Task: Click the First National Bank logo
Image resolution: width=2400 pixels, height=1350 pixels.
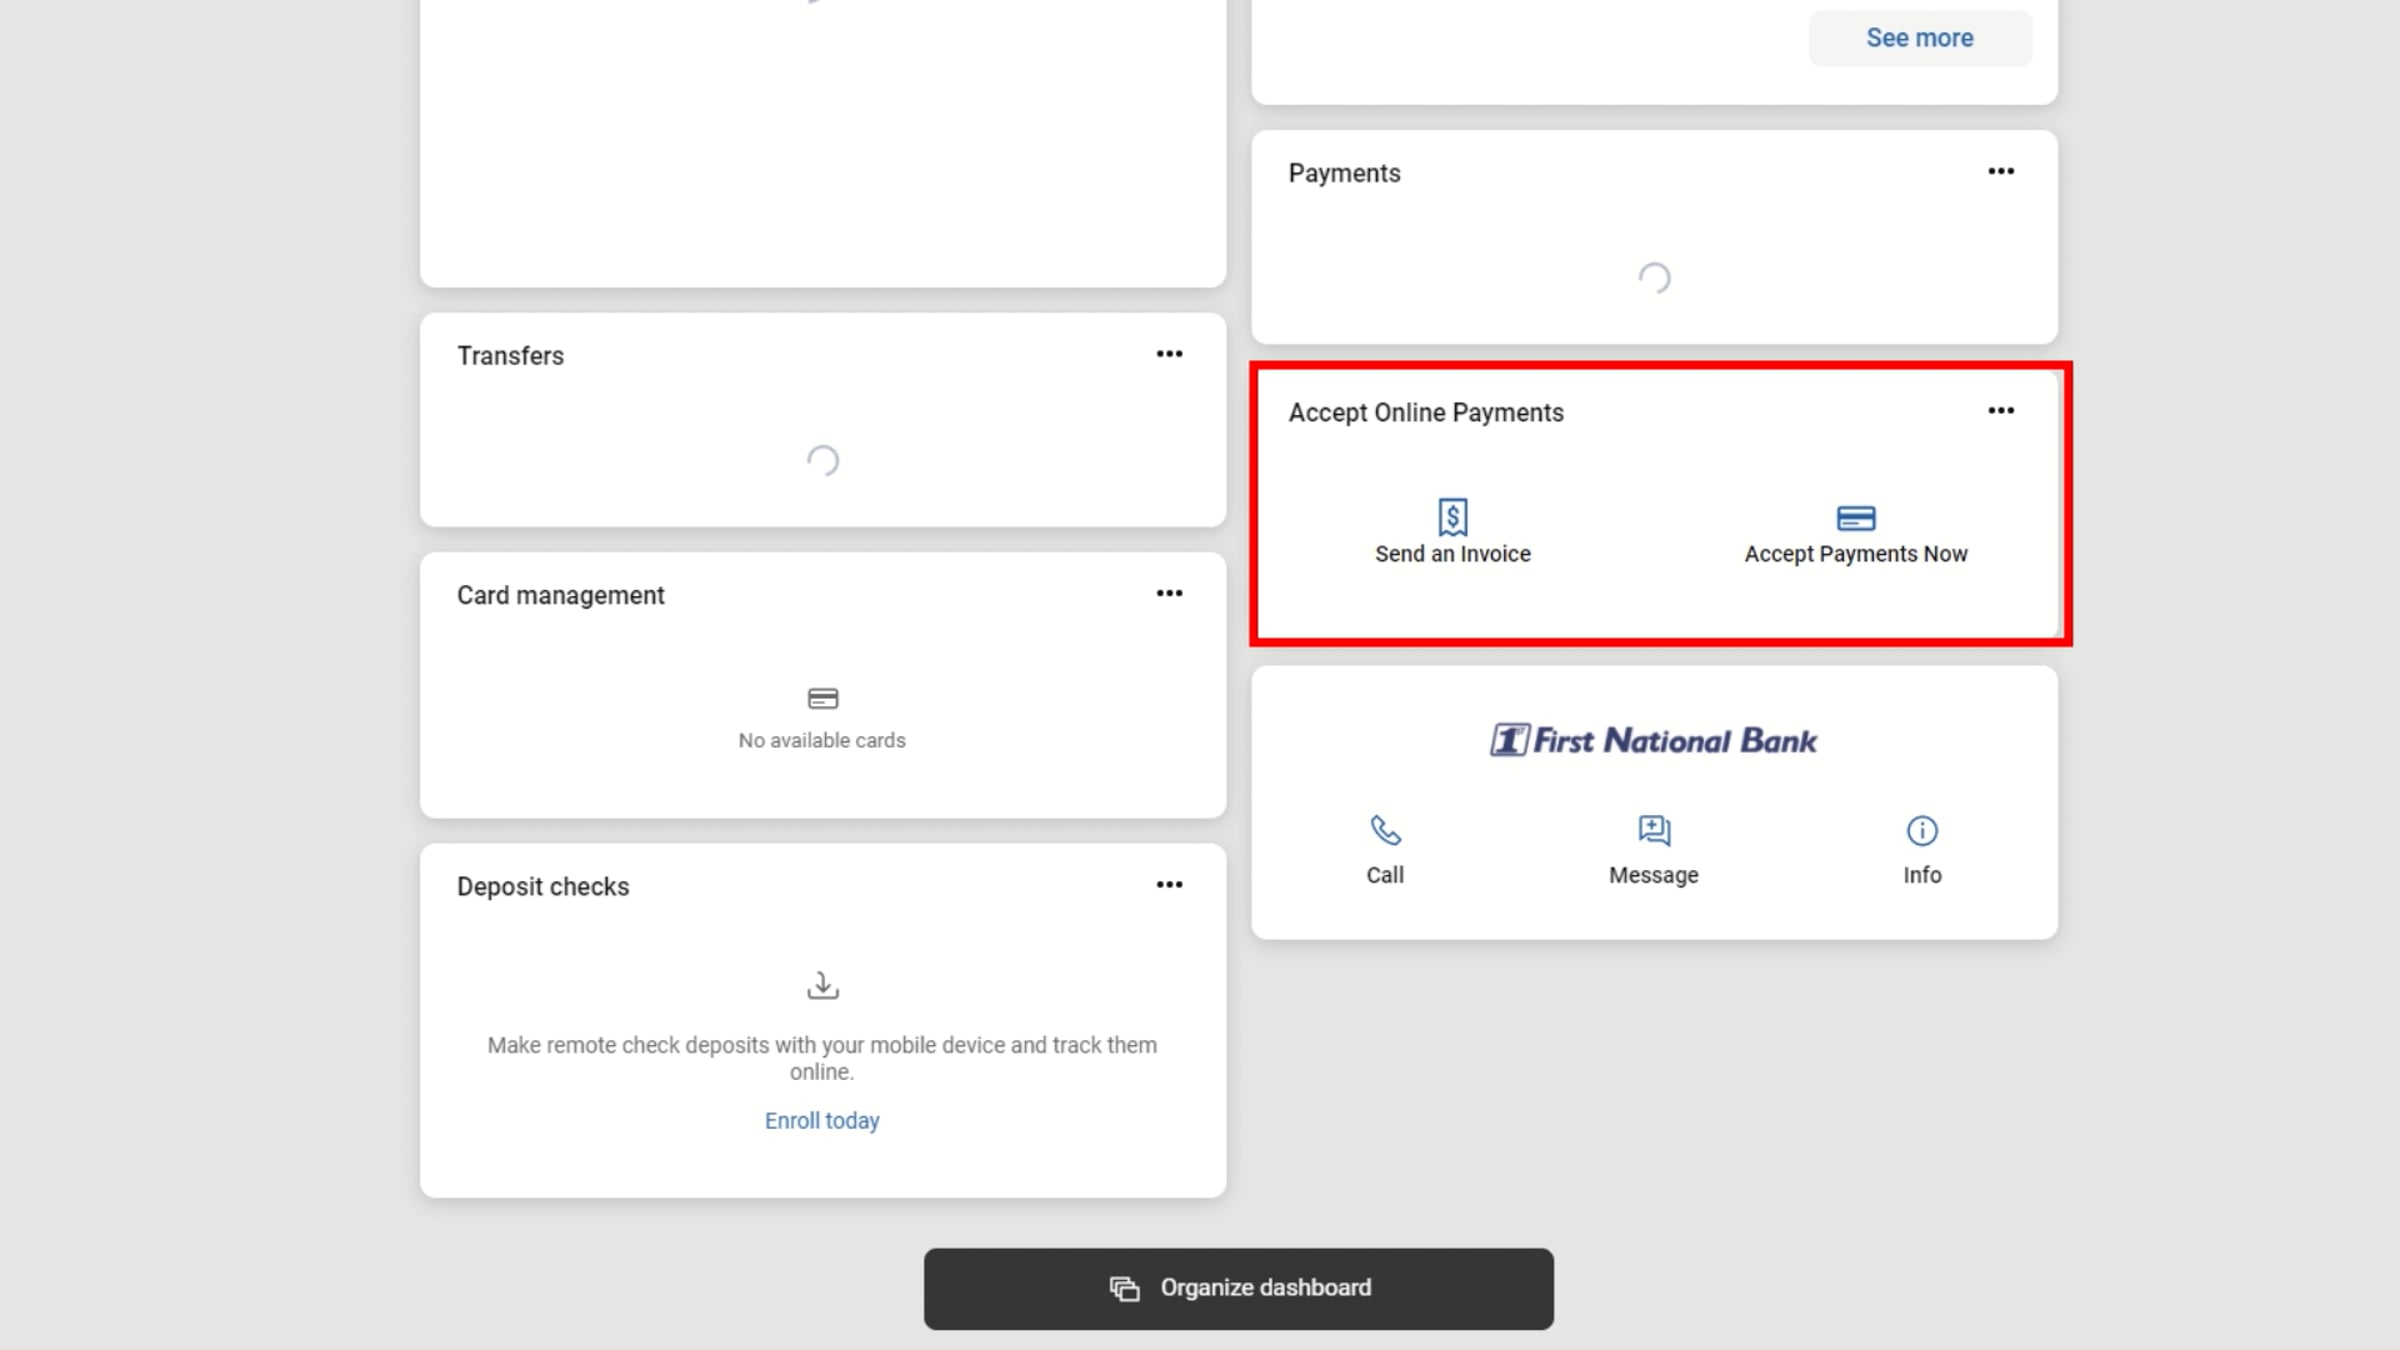Action: pyautogui.click(x=1653, y=740)
